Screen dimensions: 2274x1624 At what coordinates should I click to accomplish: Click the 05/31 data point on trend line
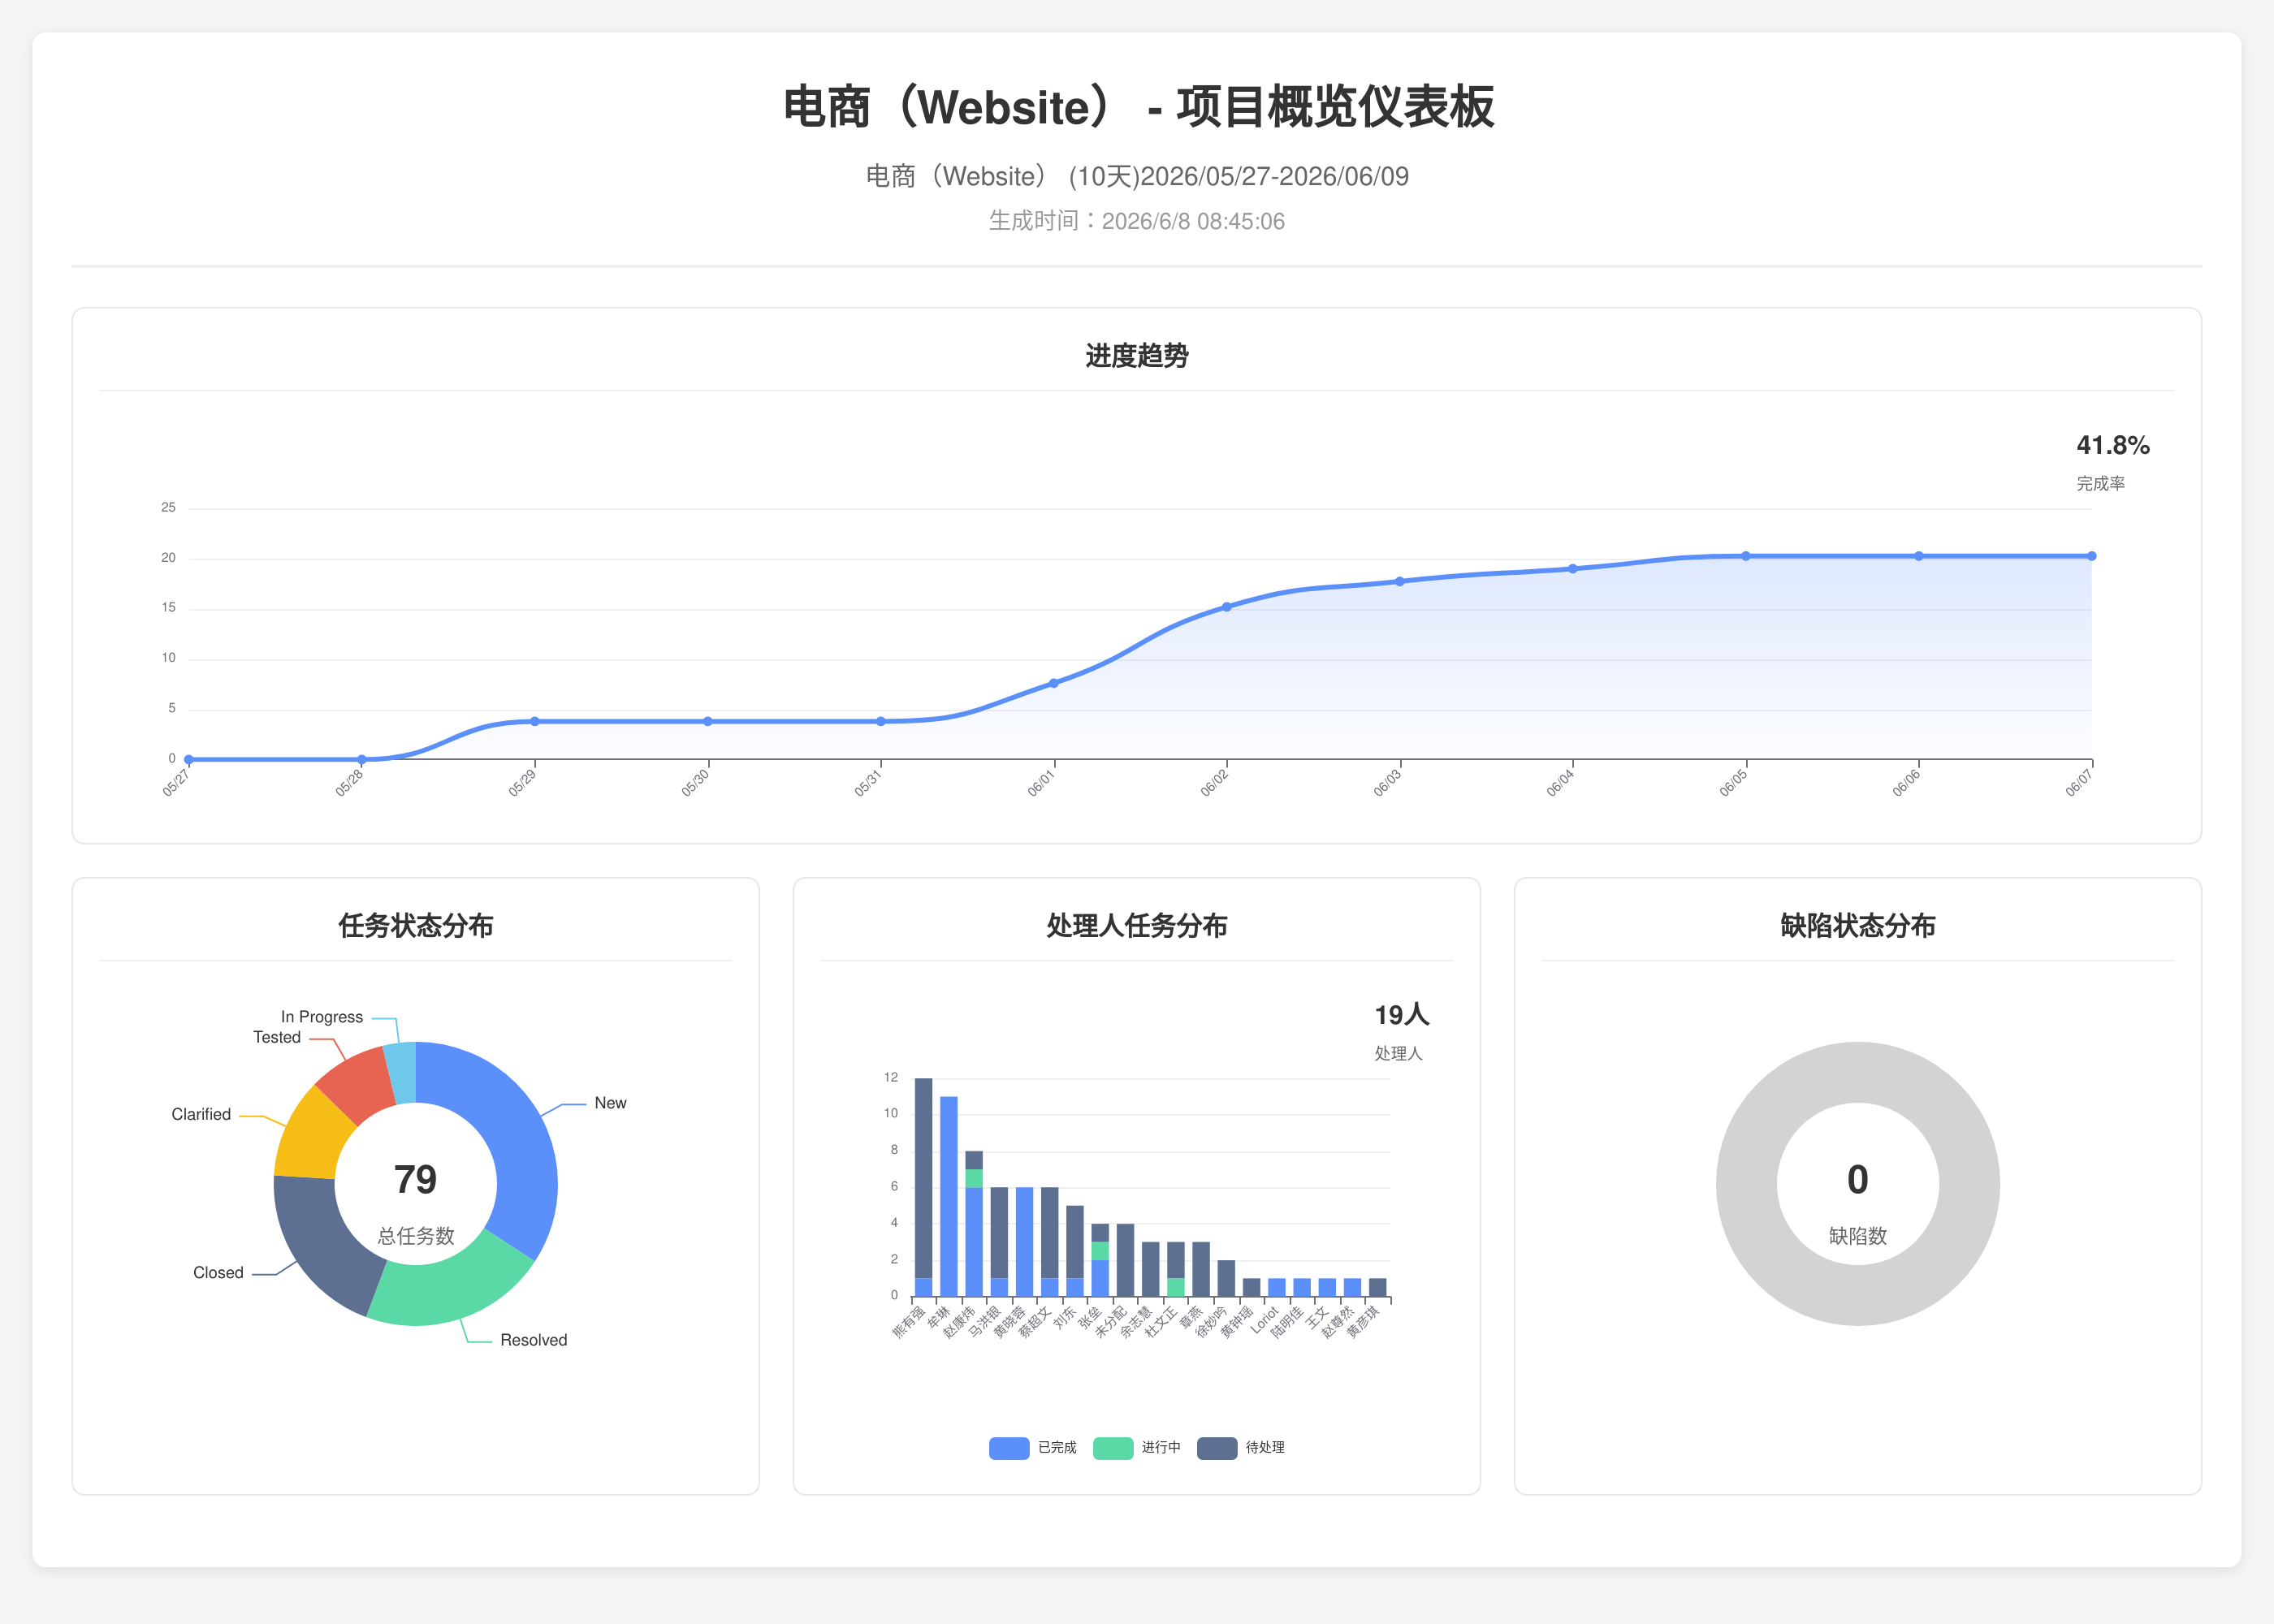pyautogui.click(x=881, y=721)
